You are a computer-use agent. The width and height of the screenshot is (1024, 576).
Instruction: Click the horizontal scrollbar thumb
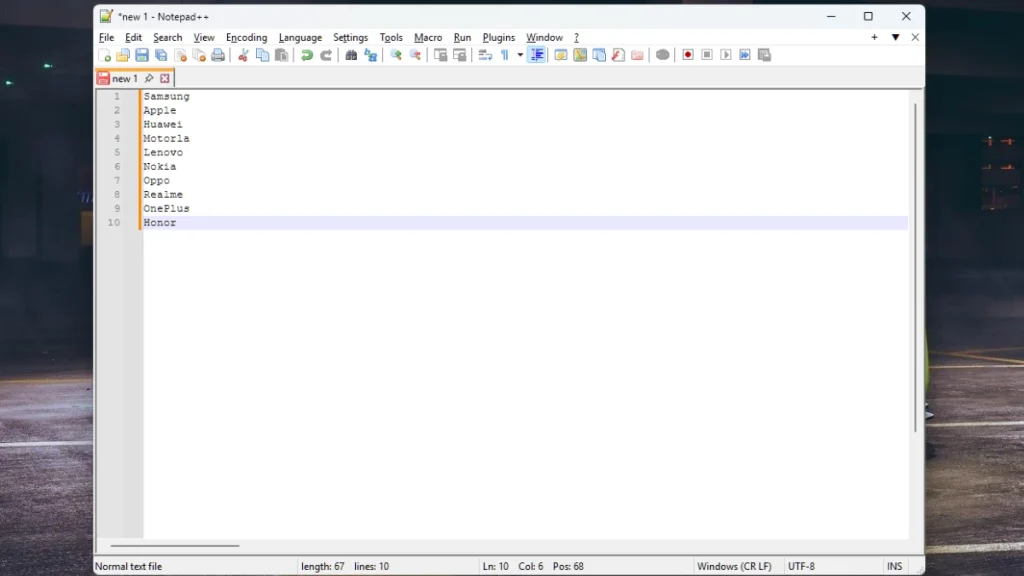tap(174, 545)
